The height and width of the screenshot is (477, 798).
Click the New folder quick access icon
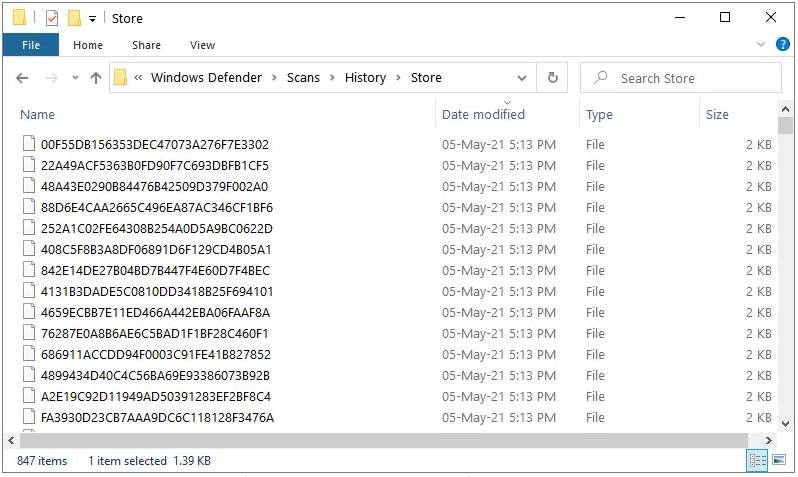74,18
